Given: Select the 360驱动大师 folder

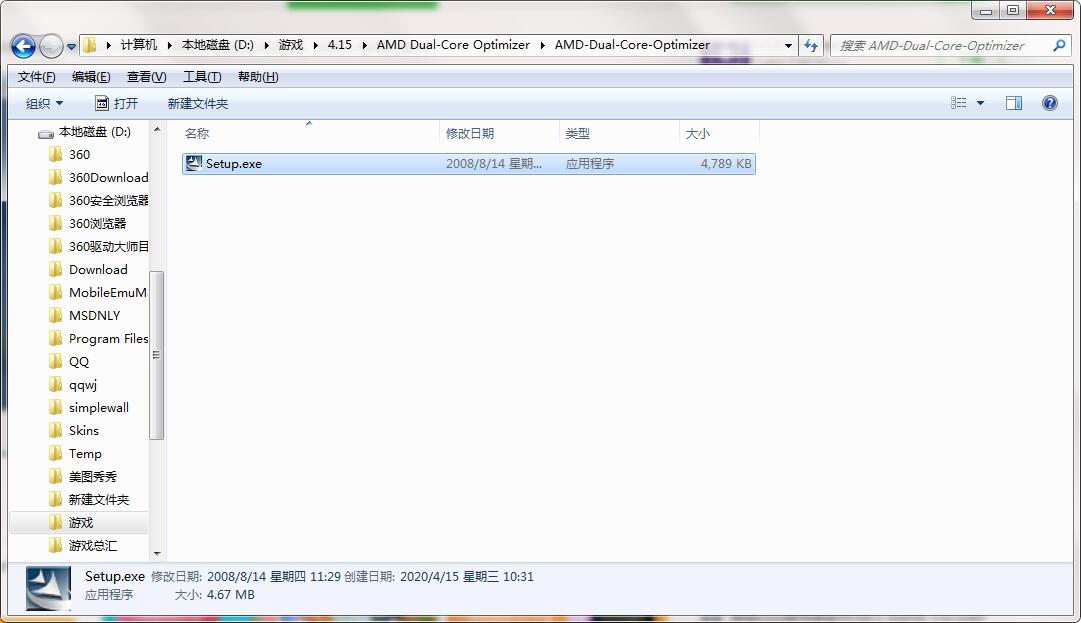Looking at the screenshot, I should [x=99, y=247].
